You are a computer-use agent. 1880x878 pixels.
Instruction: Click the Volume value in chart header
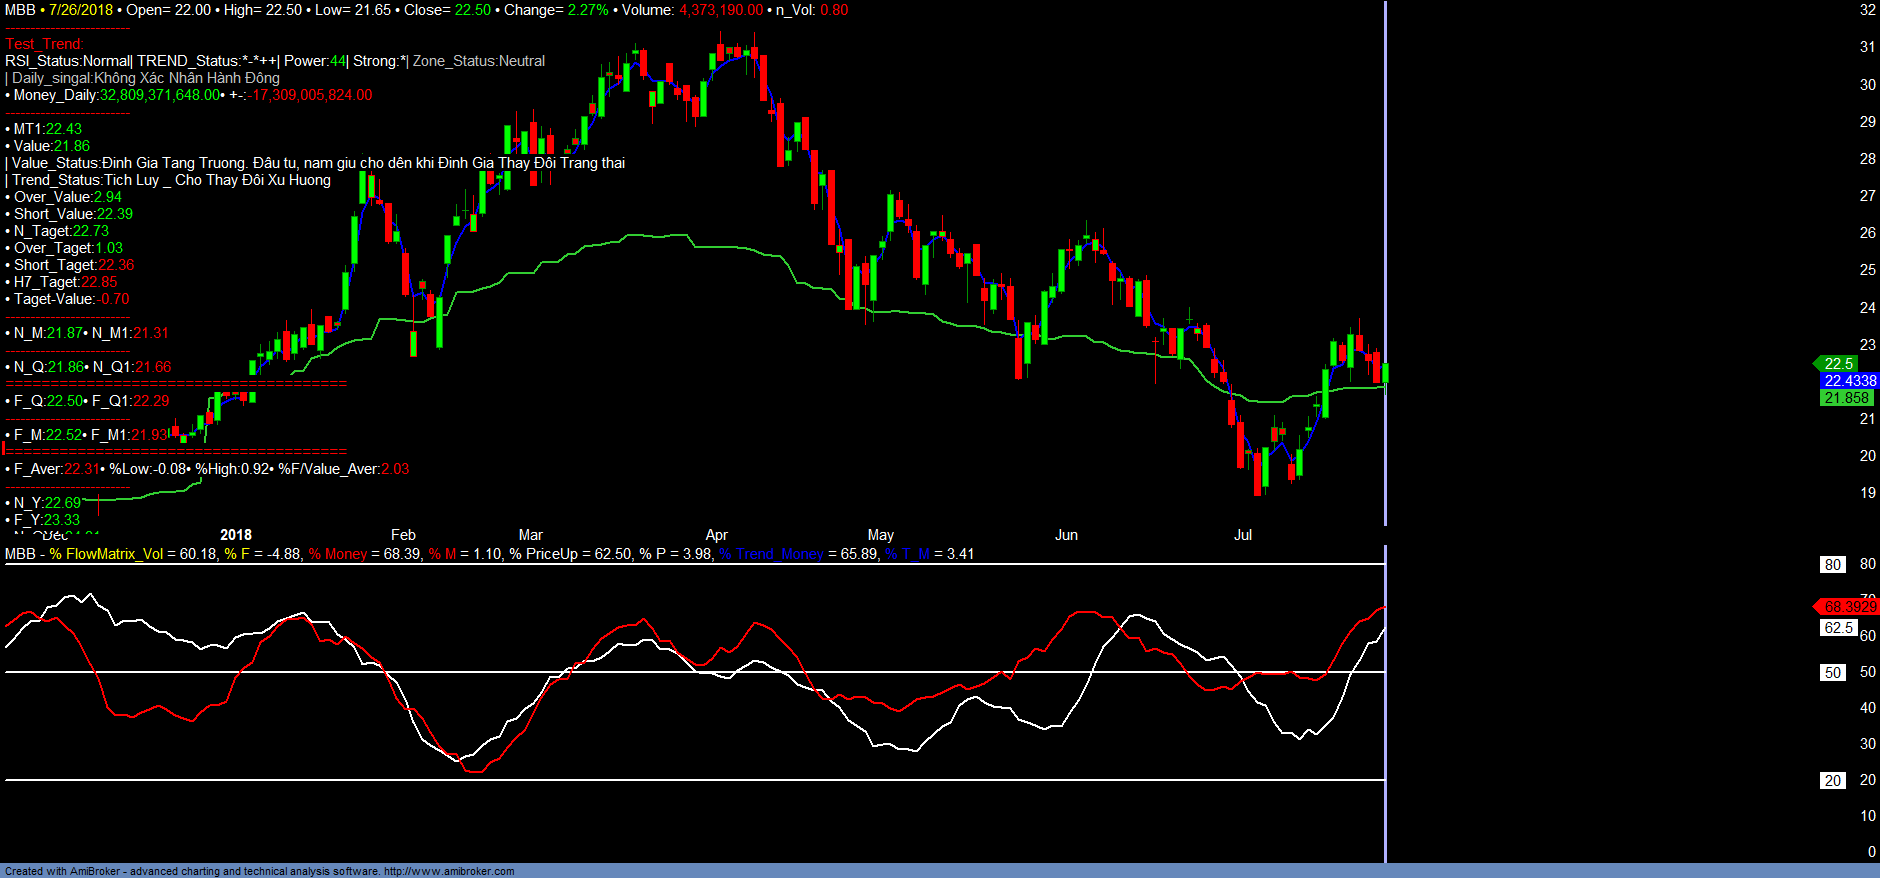click(x=720, y=10)
